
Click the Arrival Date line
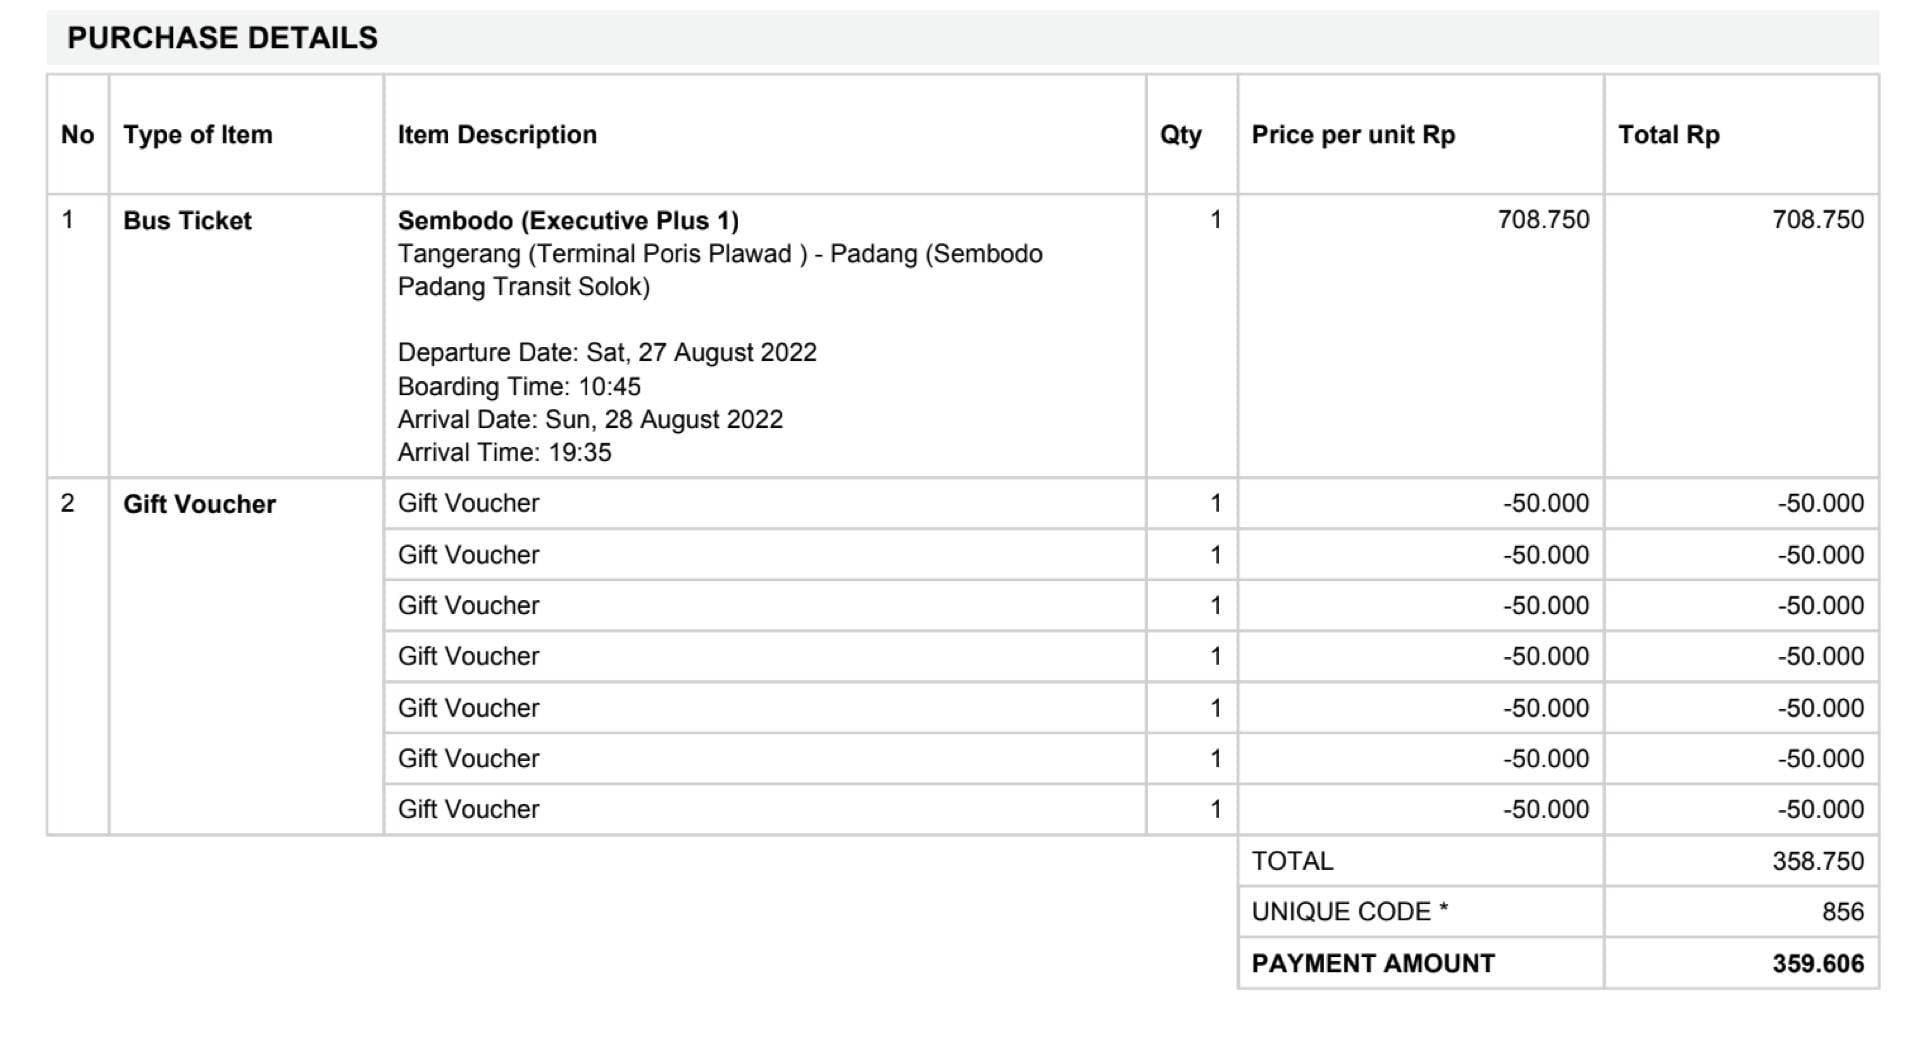(590, 420)
